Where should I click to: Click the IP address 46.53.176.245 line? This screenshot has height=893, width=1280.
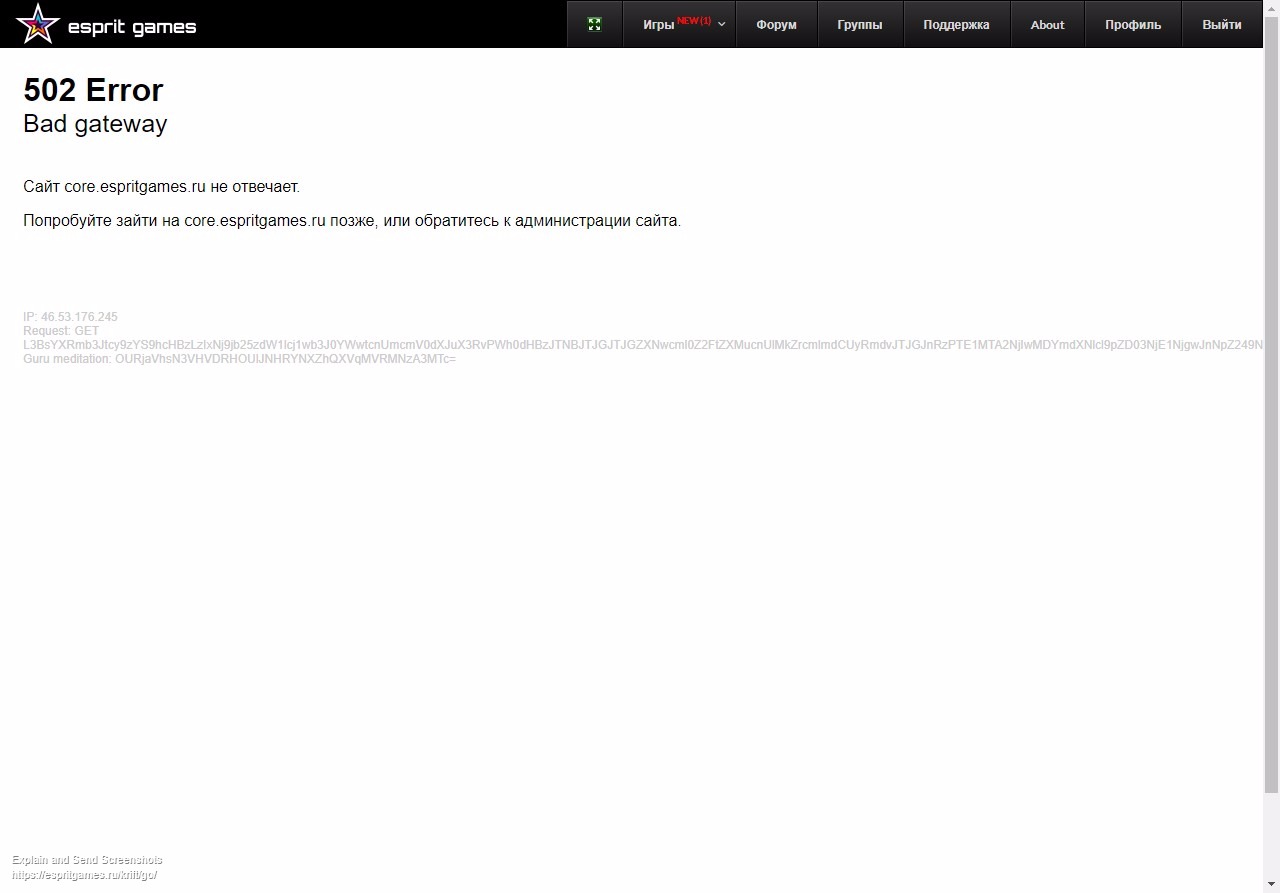point(70,317)
